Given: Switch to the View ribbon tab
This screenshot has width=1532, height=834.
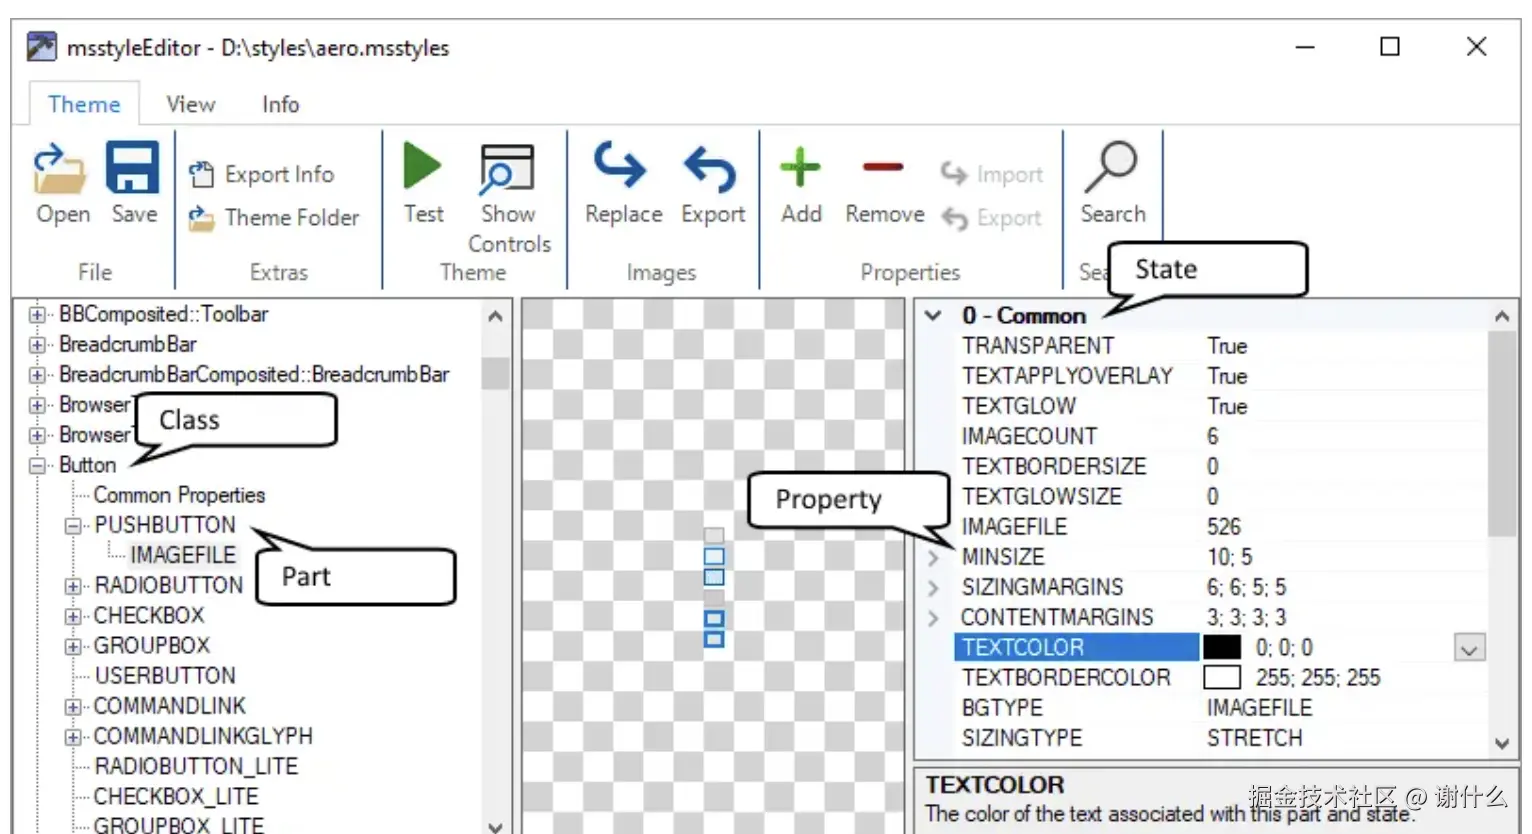Looking at the screenshot, I should point(190,104).
